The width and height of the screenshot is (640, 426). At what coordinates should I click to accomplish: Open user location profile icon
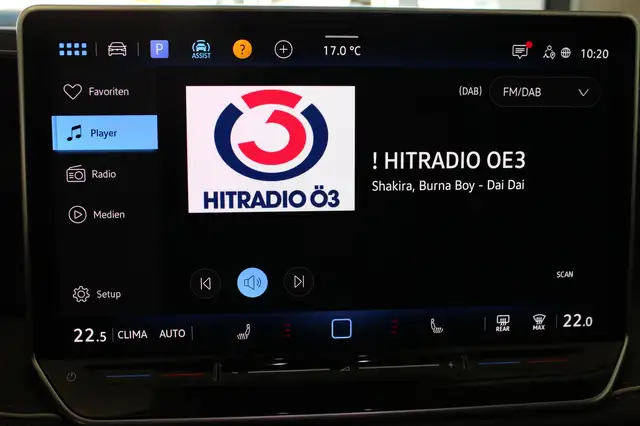549,52
